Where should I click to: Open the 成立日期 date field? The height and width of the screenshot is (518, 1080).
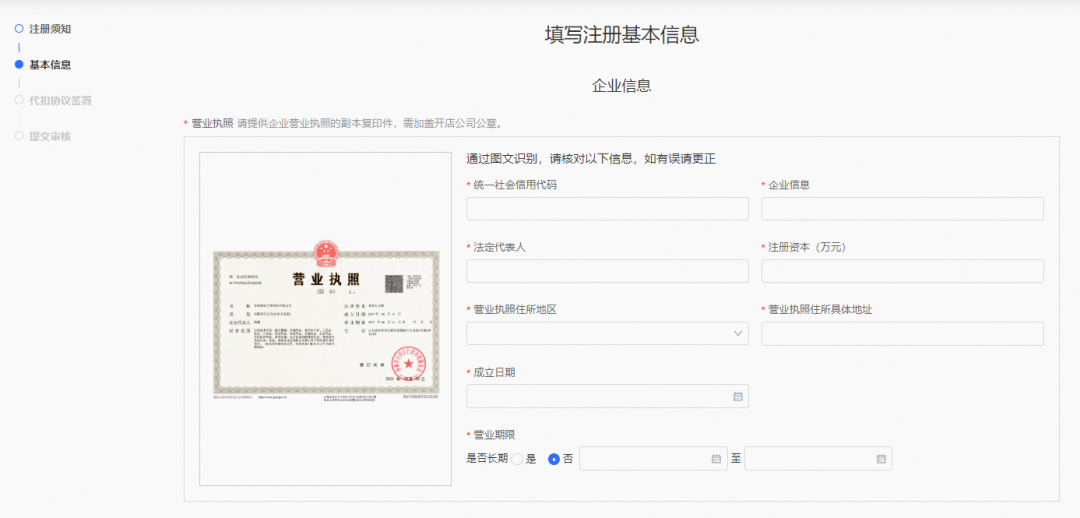[x=608, y=396]
